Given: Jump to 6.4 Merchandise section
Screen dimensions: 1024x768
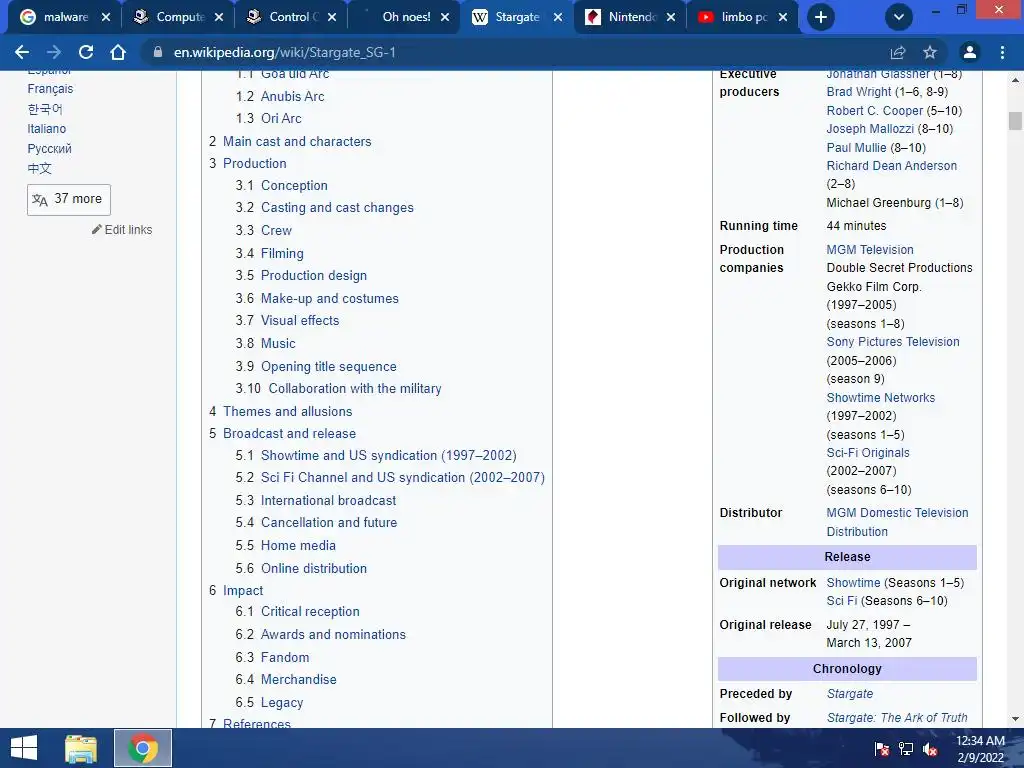Looking at the screenshot, I should (286, 679).
